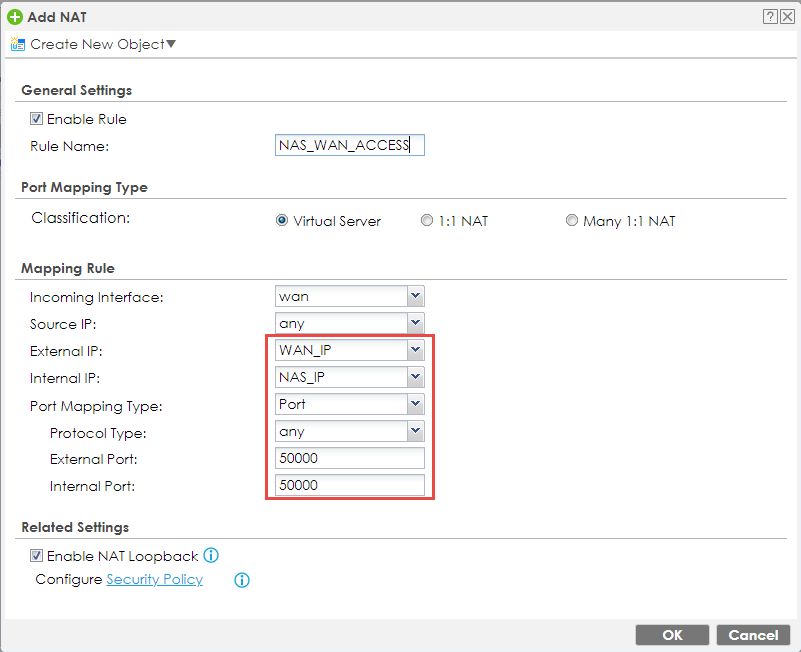Screen dimensions: 801x652
Task: Expand the Internal IP NAS_IP dropdown
Action: [x=416, y=378]
